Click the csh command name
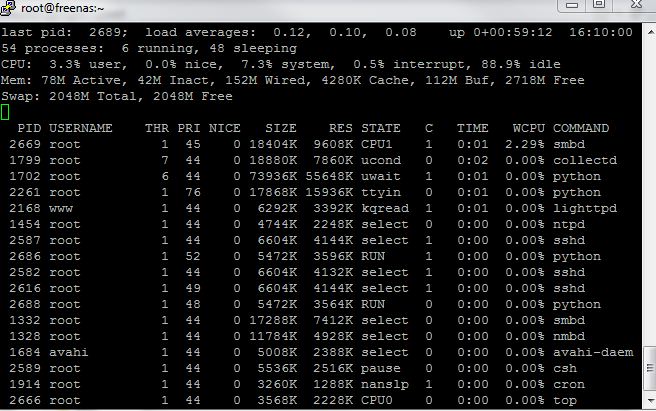Image resolution: width=656 pixels, height=411 pixels. [565, 368]
